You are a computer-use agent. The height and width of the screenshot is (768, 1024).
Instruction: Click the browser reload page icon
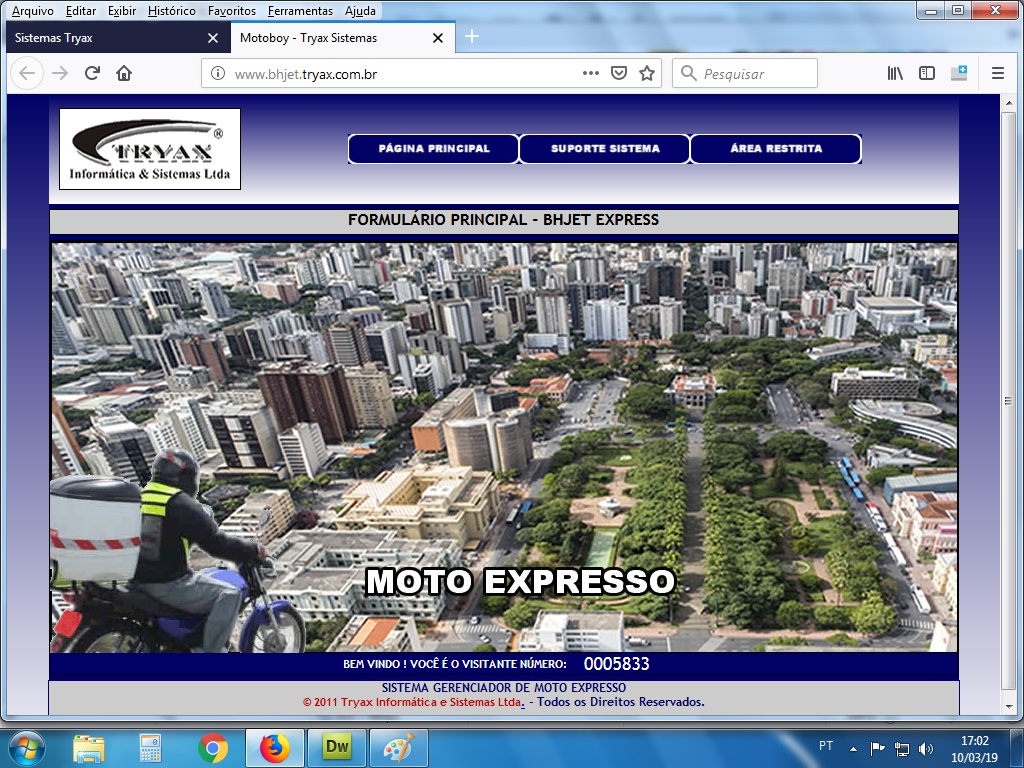click(x=92, y=73)
